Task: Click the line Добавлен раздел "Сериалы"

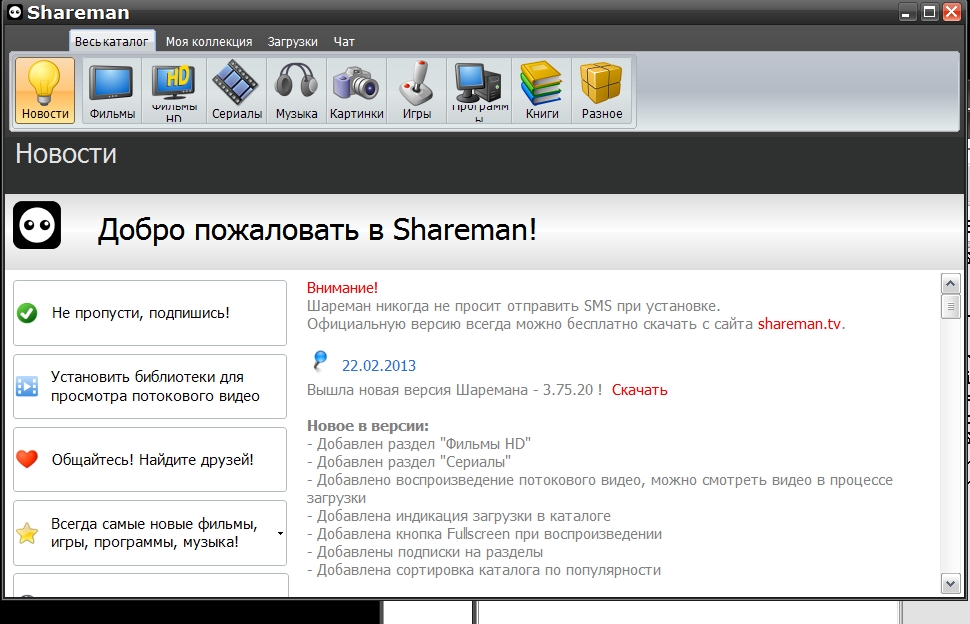Action: point(409,462)
